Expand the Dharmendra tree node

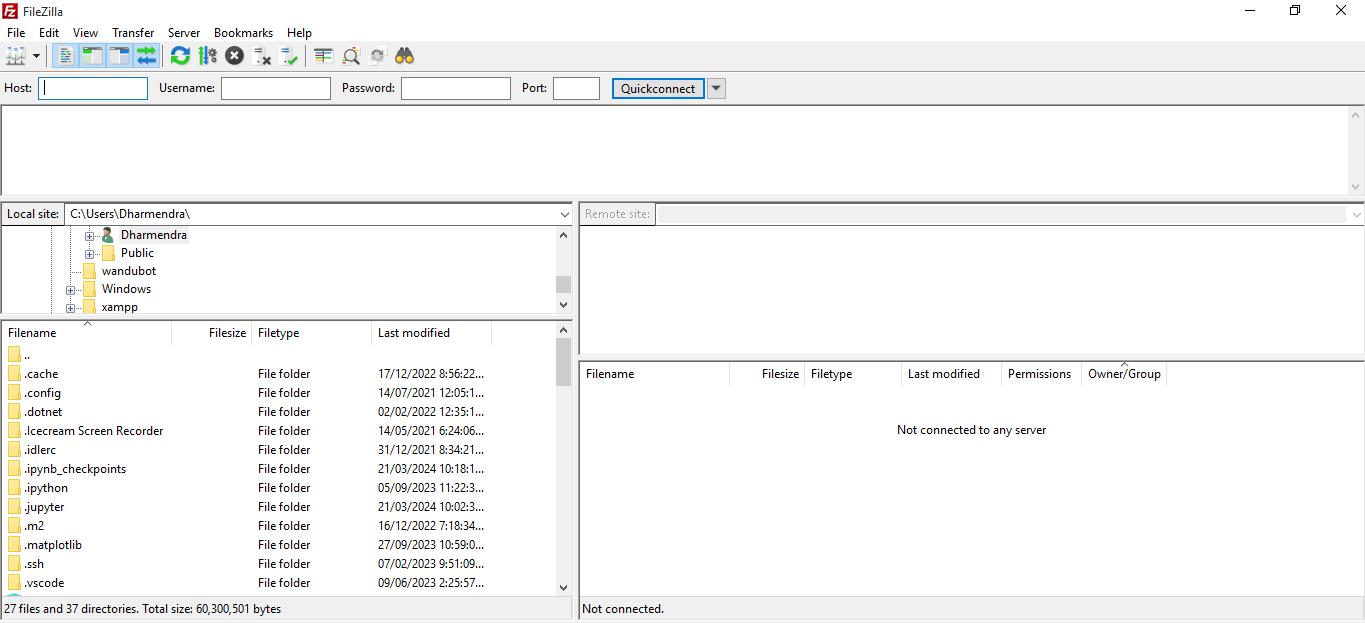click(89, 236)
